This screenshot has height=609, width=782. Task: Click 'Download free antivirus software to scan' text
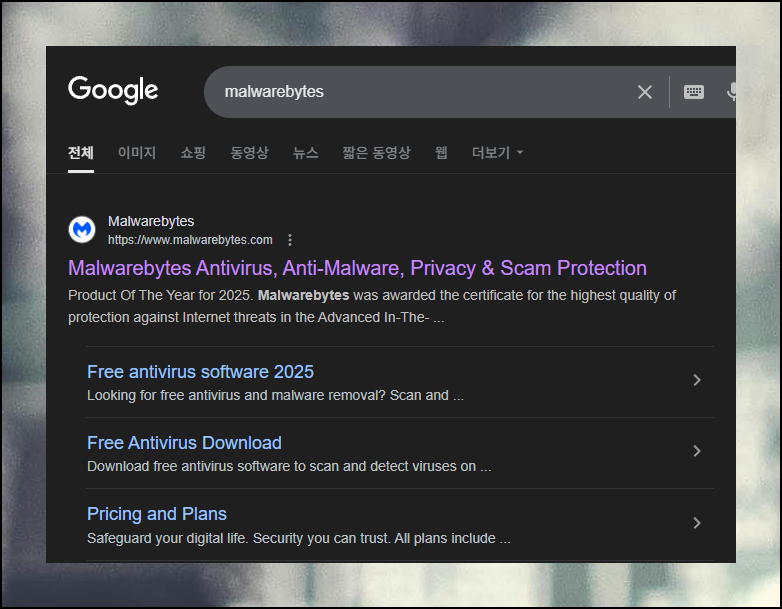[x=289, y=466]
